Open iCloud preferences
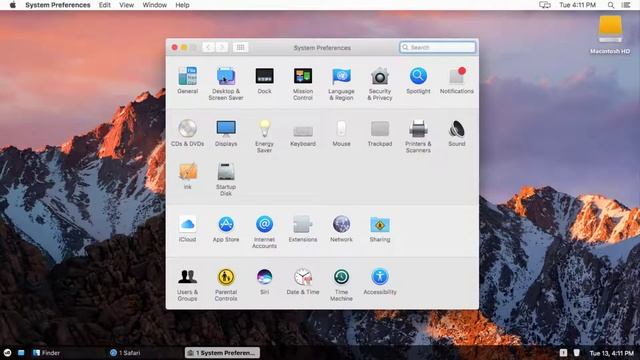 (188, 229)
